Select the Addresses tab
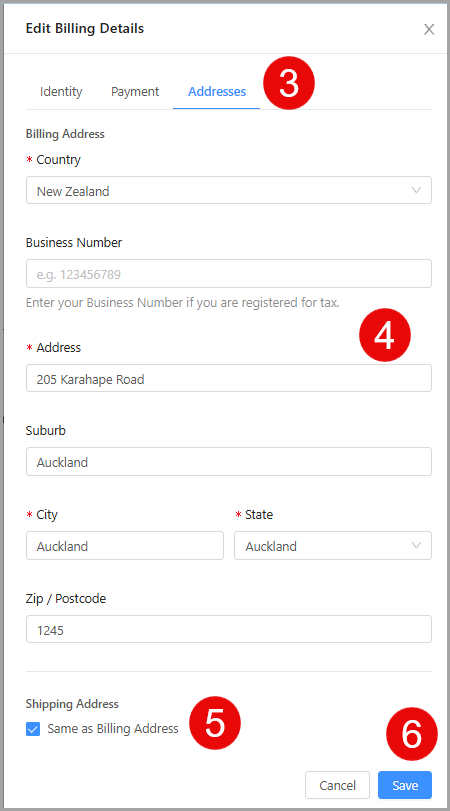The height and width of the screenshot is (811, 450). point(217,92)
